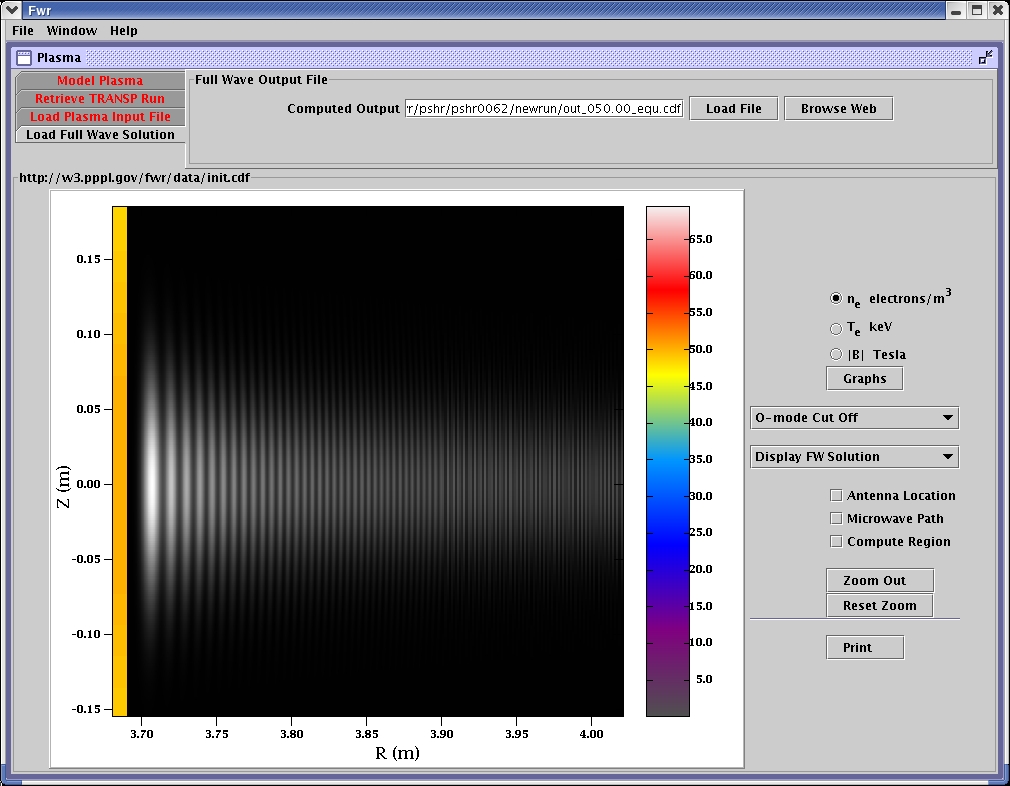Open the Display FW Solution dropdown
This screenshot has height=786, width=1010.
(x=854, y=457)
